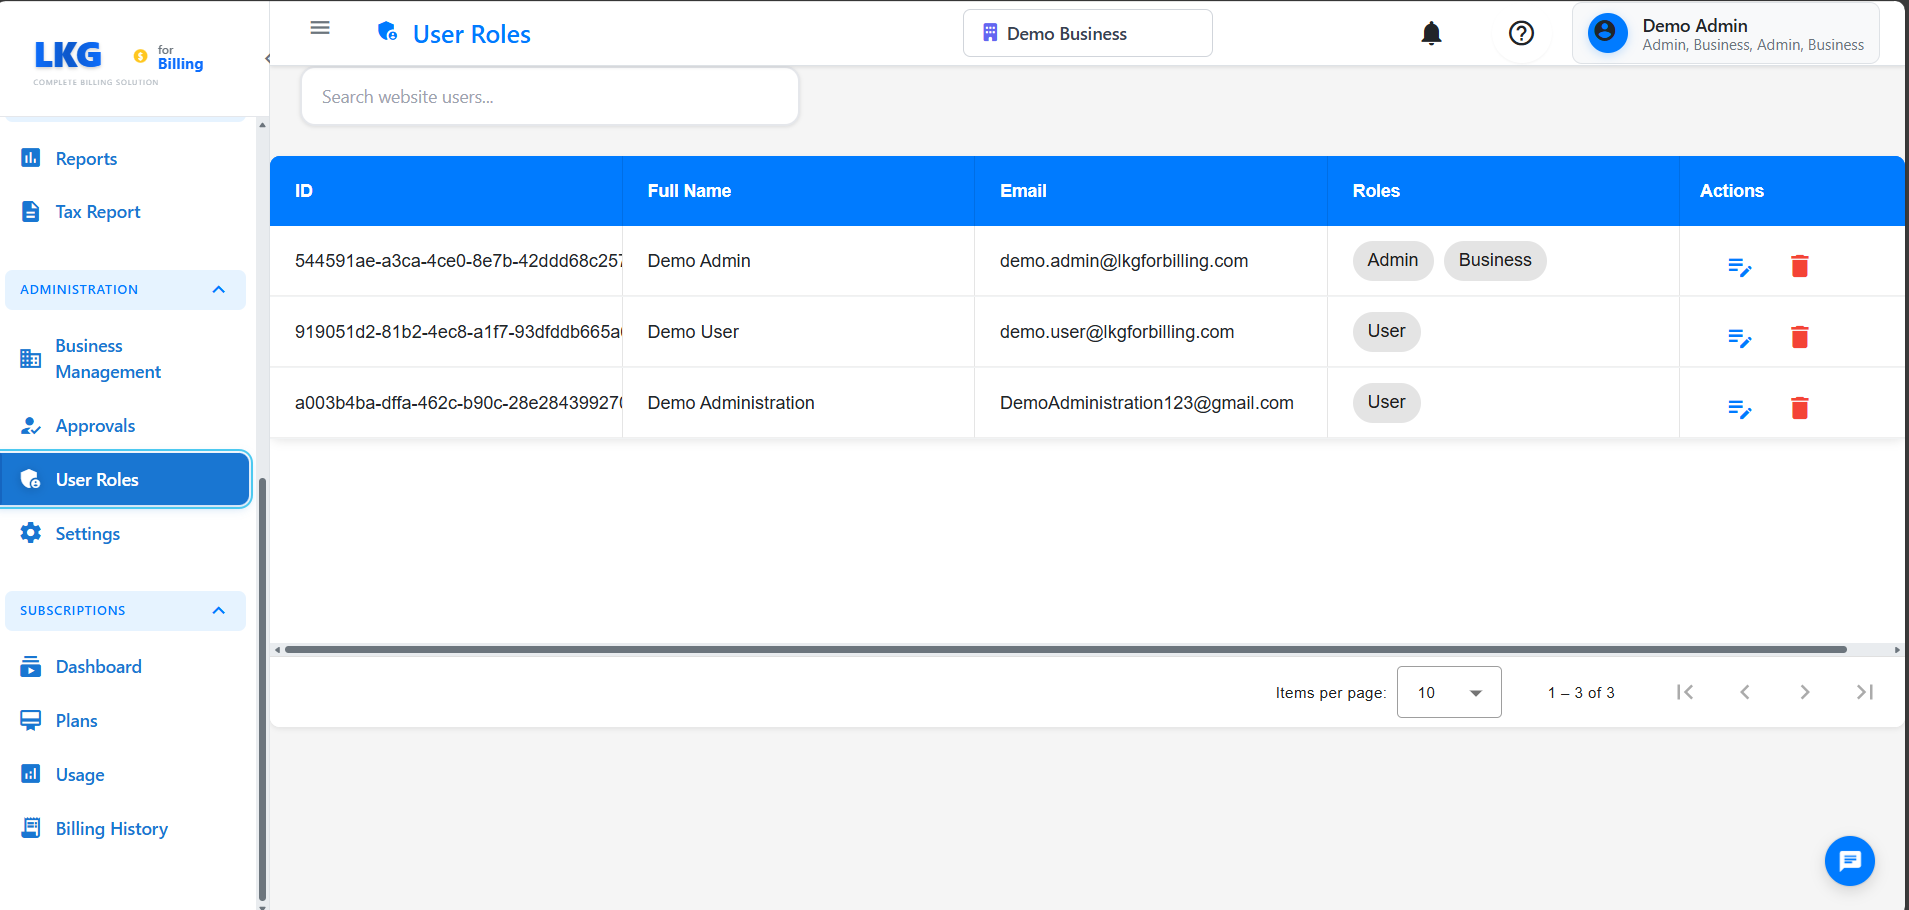Image resolution: width=1909 pixels, height=910 pixels.
Task: Click the Business Management building icon
Action: coord(30,358)
